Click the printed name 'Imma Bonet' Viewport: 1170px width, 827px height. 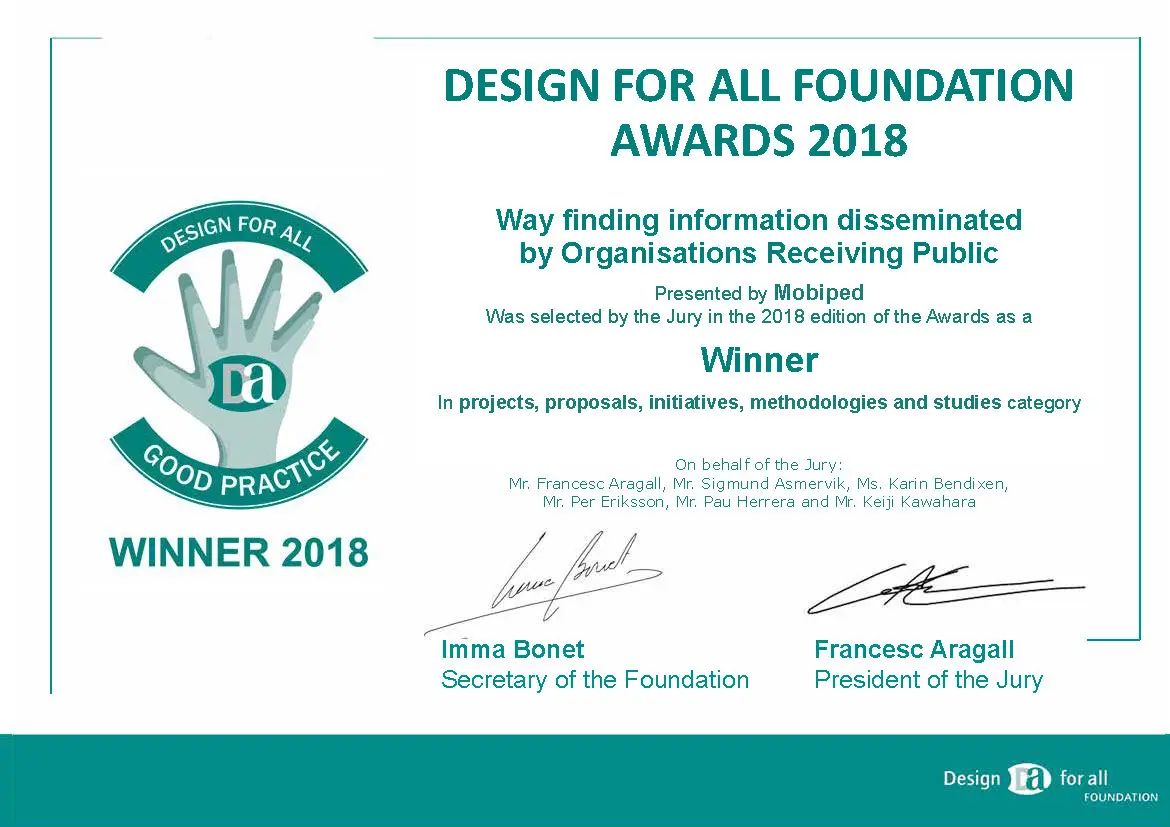(x=512, y=649)
